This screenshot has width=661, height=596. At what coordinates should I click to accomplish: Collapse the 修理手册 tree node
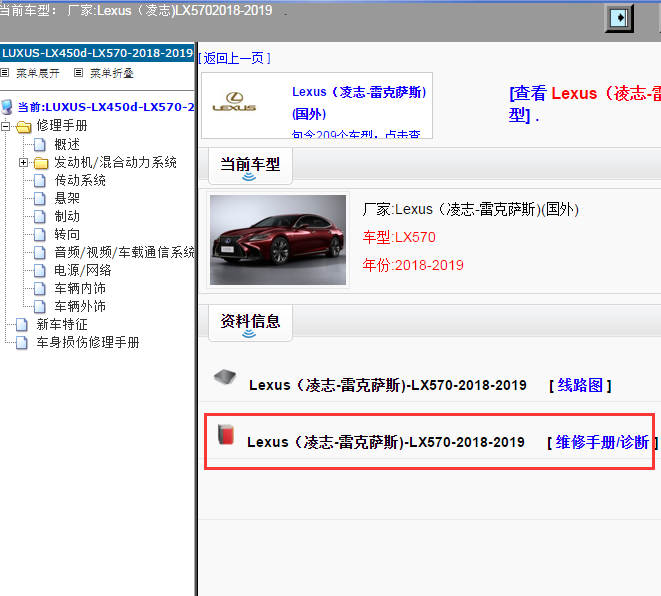pyautogui.click(x=6, y=126)
